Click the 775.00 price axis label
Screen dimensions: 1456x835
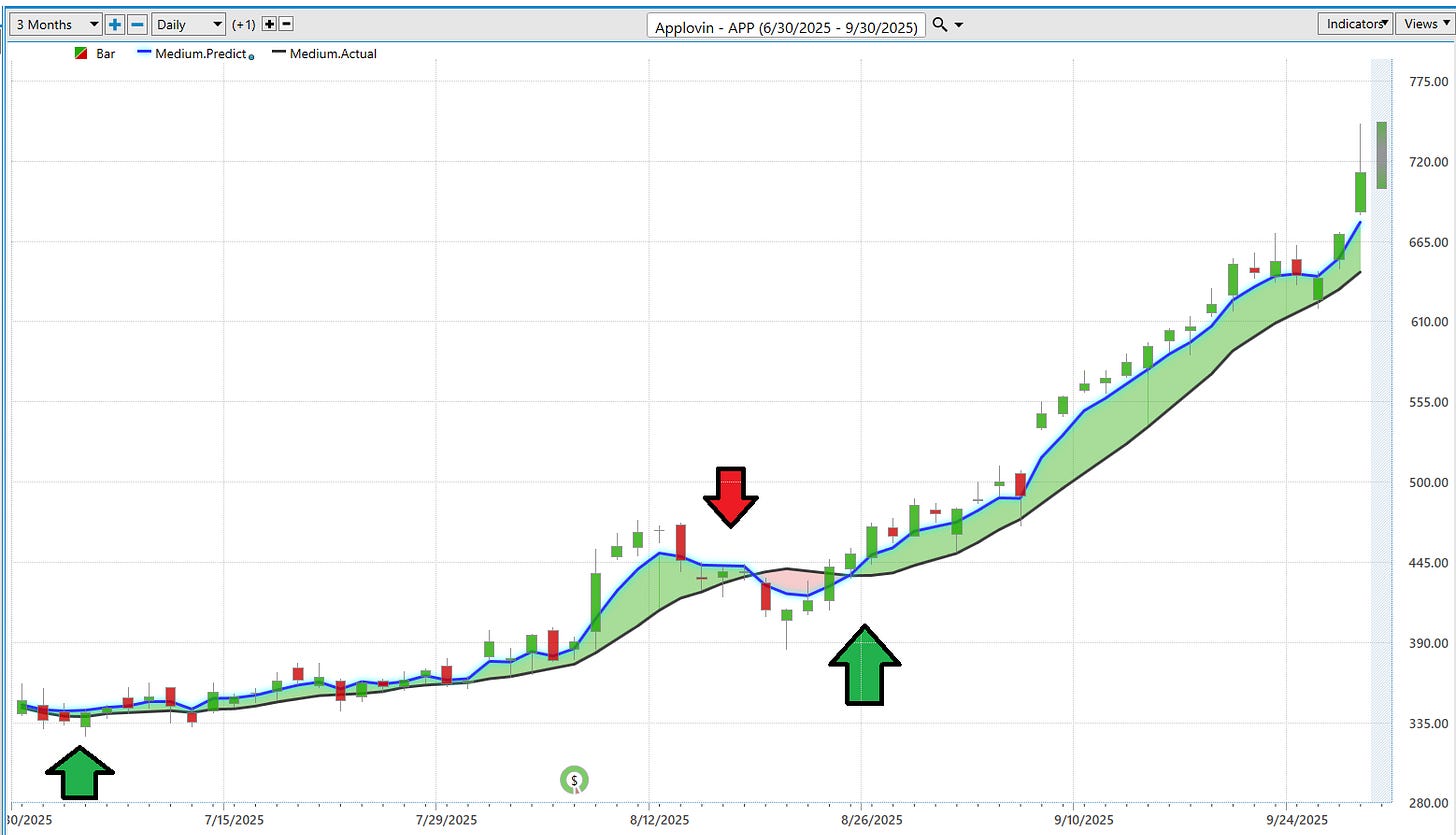click(x=1427, y=82)
